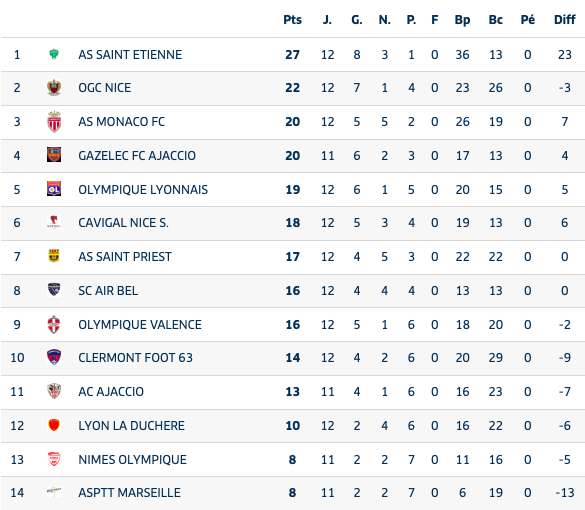
Task: Select the SC Air Bel shield logo
Action: [54, 290]
